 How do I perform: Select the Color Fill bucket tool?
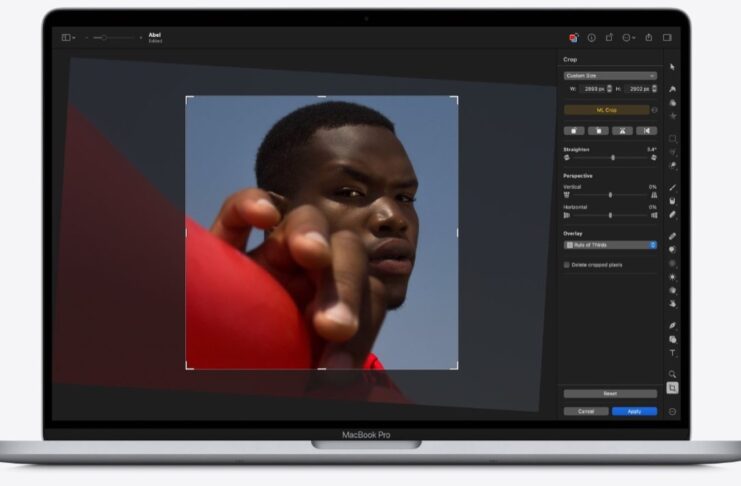[x=672, y=201]
